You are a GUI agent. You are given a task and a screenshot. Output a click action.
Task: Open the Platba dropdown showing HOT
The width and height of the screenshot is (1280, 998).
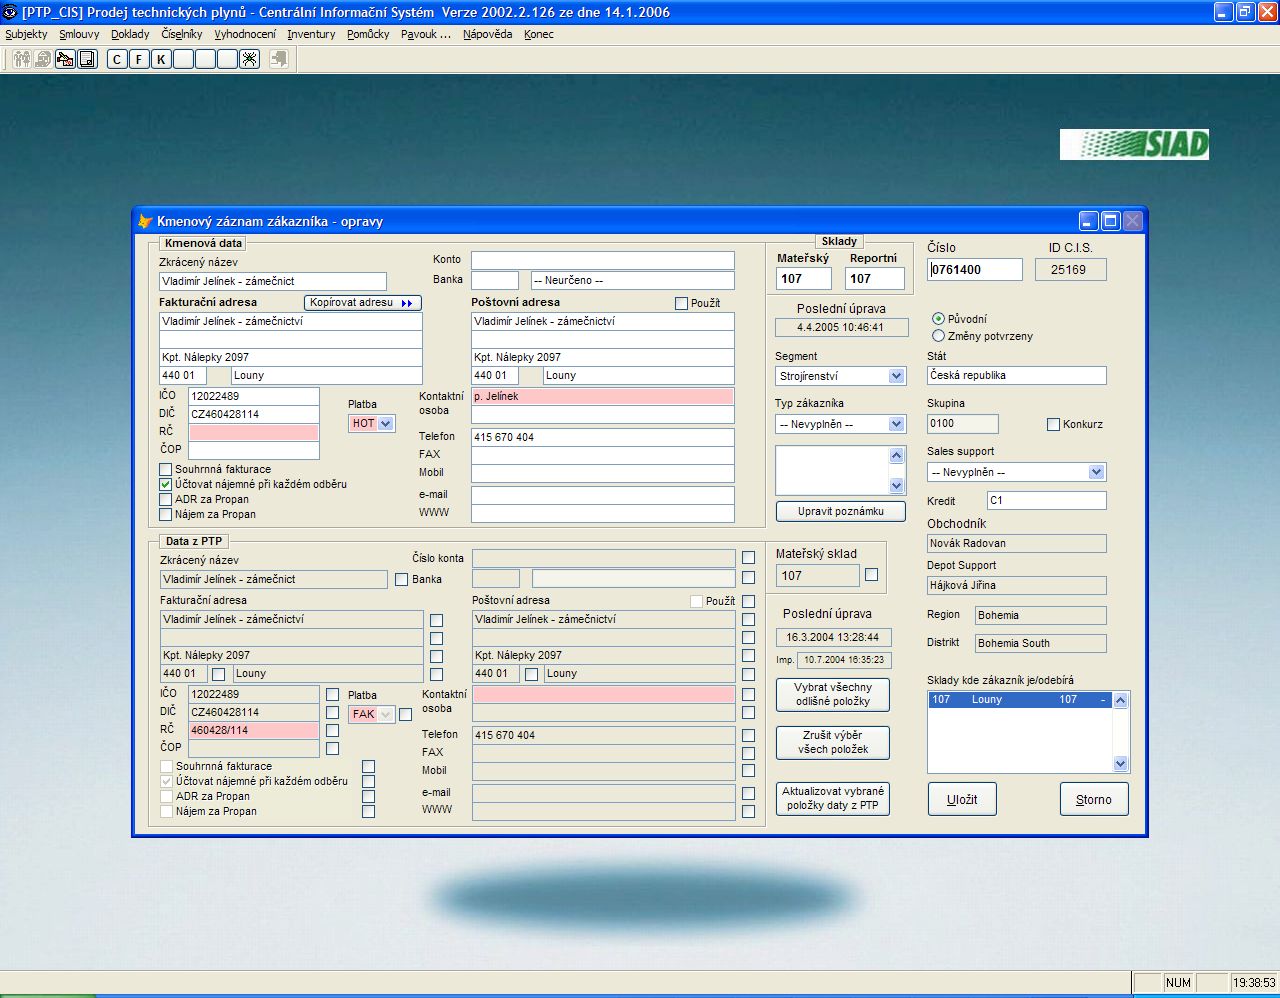386,424
